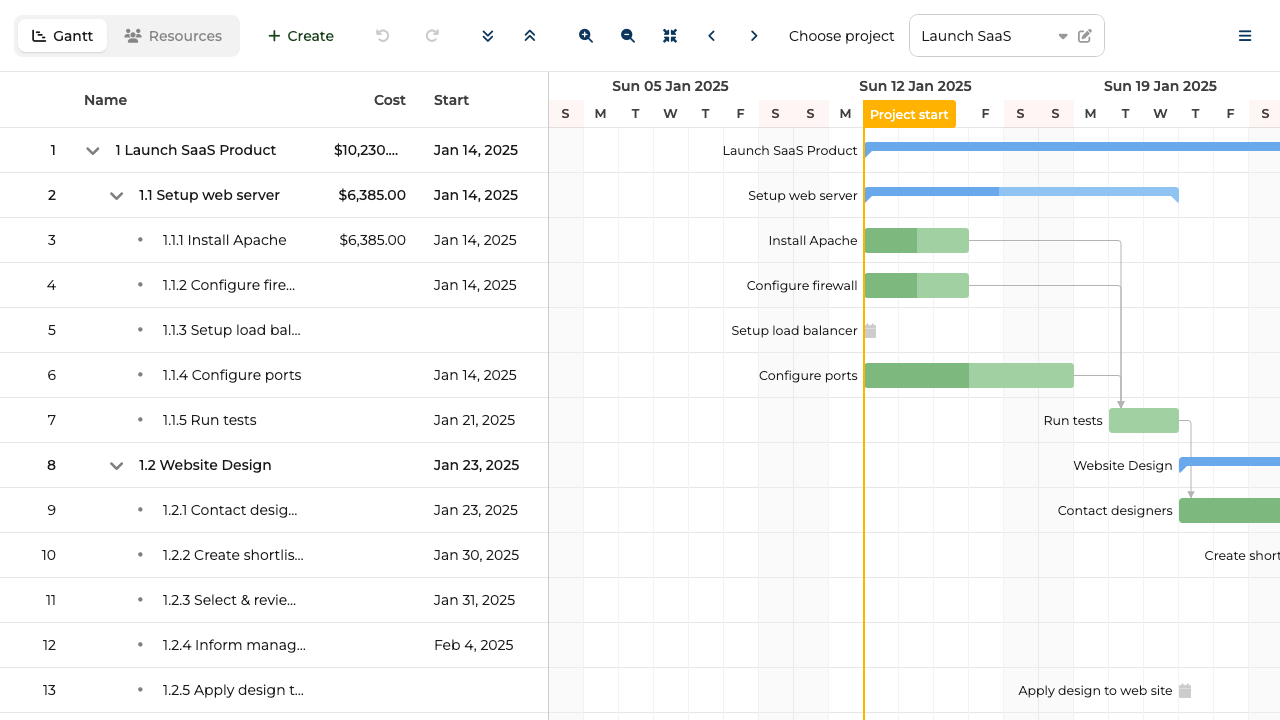Image resolution: width=1280 pixels, height=720 pixels.
Task: Click the Cost column header
Action: 390,100
